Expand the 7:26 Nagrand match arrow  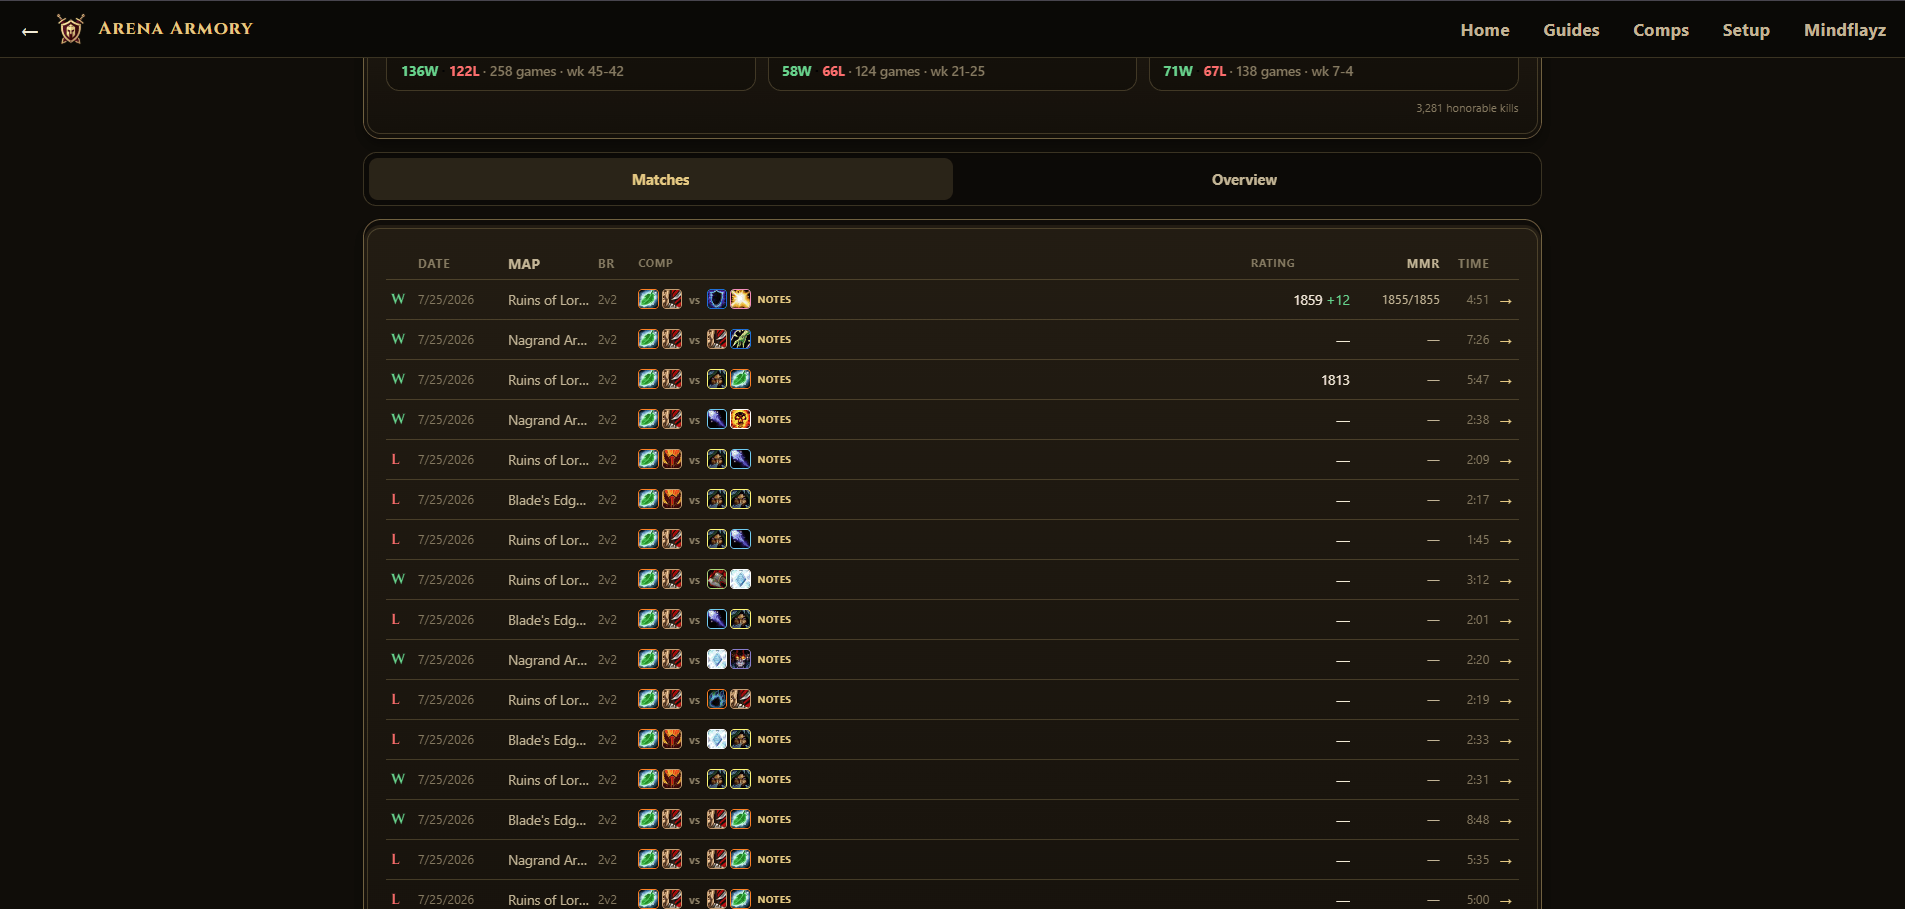pos(1506,340)
